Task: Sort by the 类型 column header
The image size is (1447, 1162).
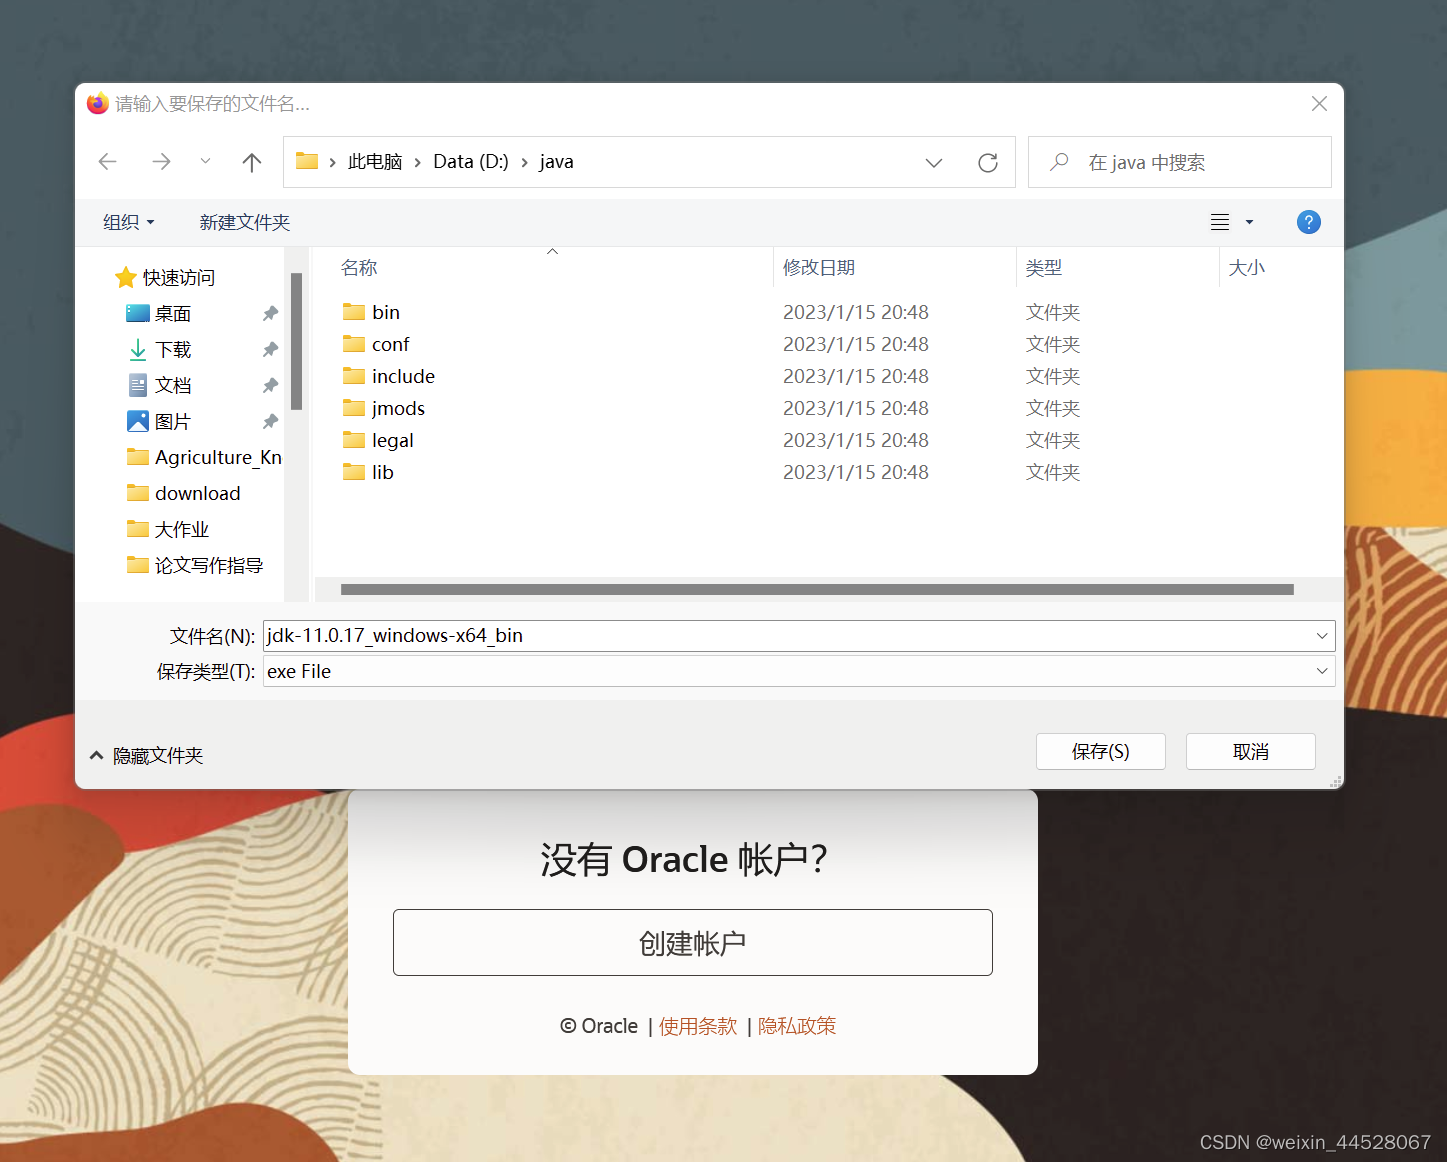Action: pyautogui.click(x=1043, y=267)
